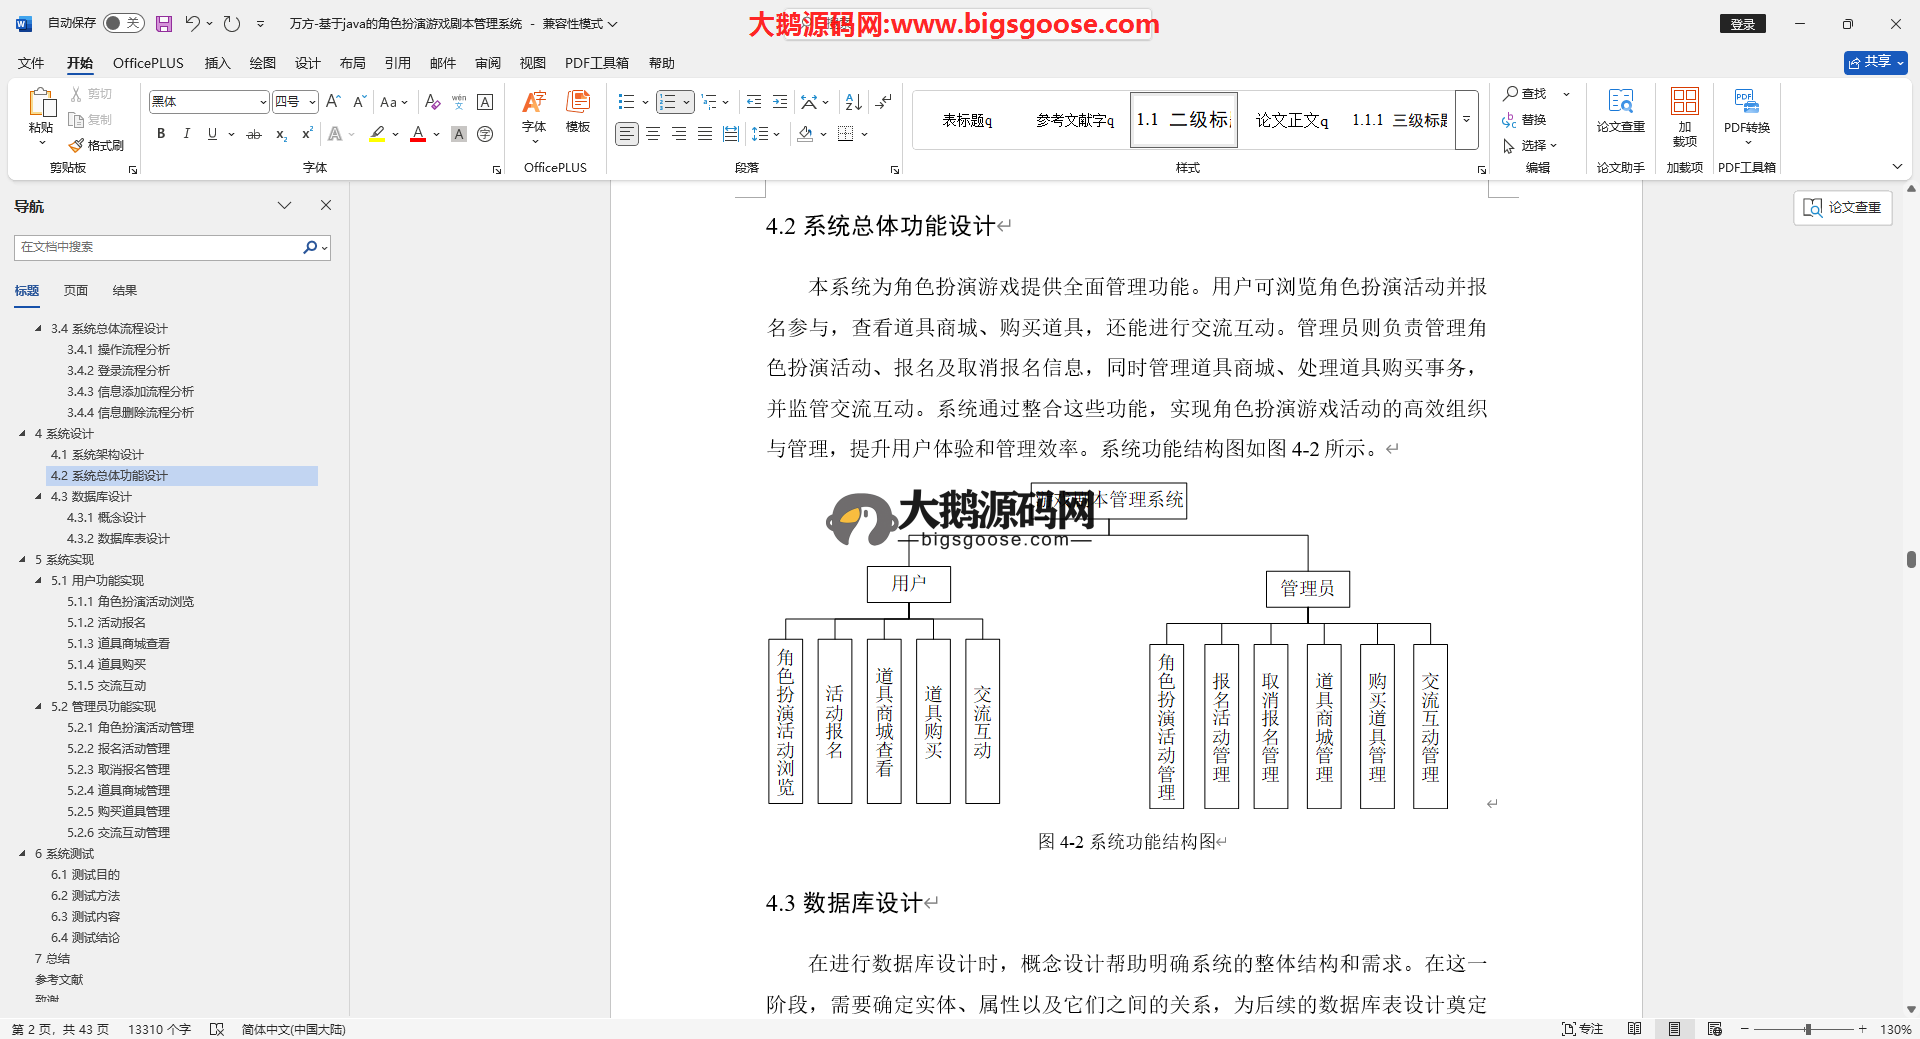Click the Undo arrow icon

(192, 23)
